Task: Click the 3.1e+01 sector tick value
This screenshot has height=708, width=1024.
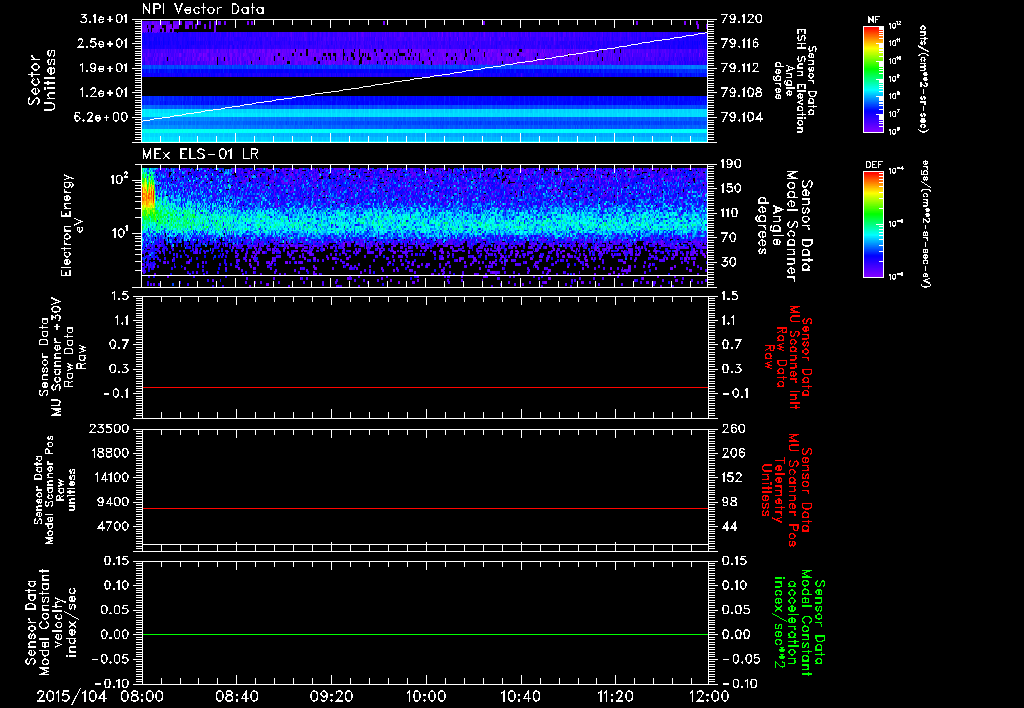Action: point(104,19)
